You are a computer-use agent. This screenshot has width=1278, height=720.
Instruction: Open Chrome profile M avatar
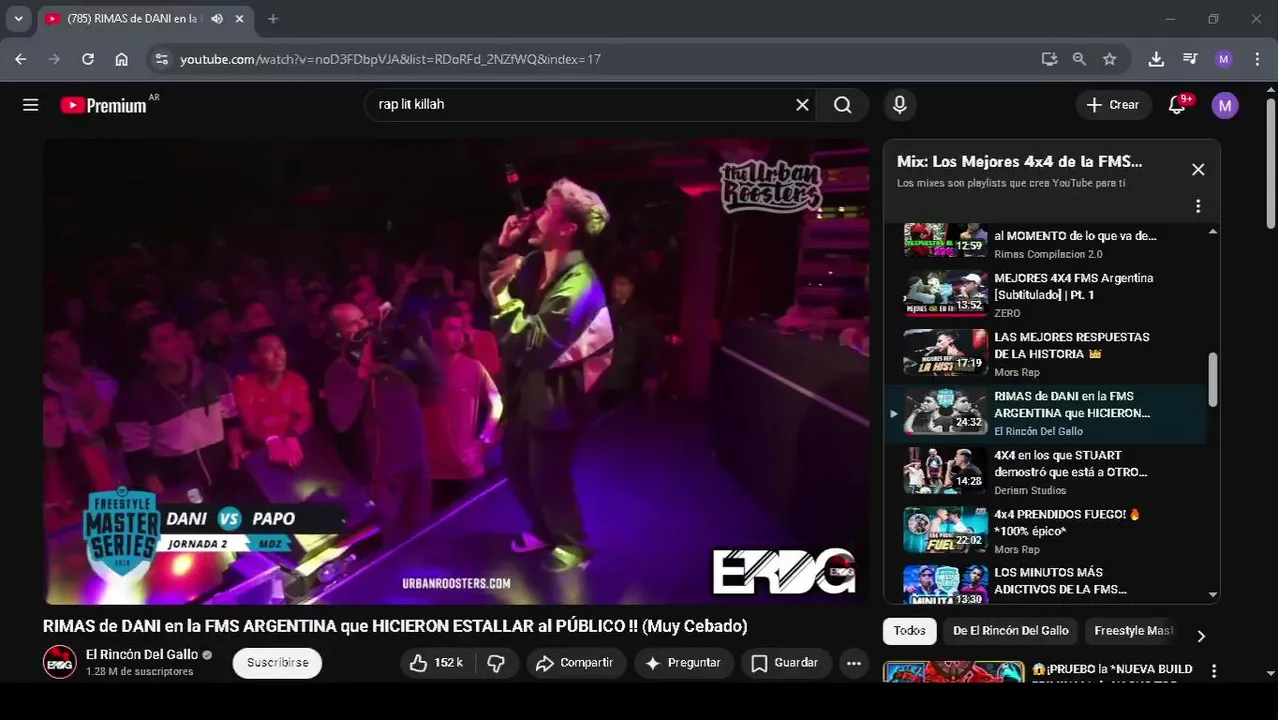(x=1223, y=59)
